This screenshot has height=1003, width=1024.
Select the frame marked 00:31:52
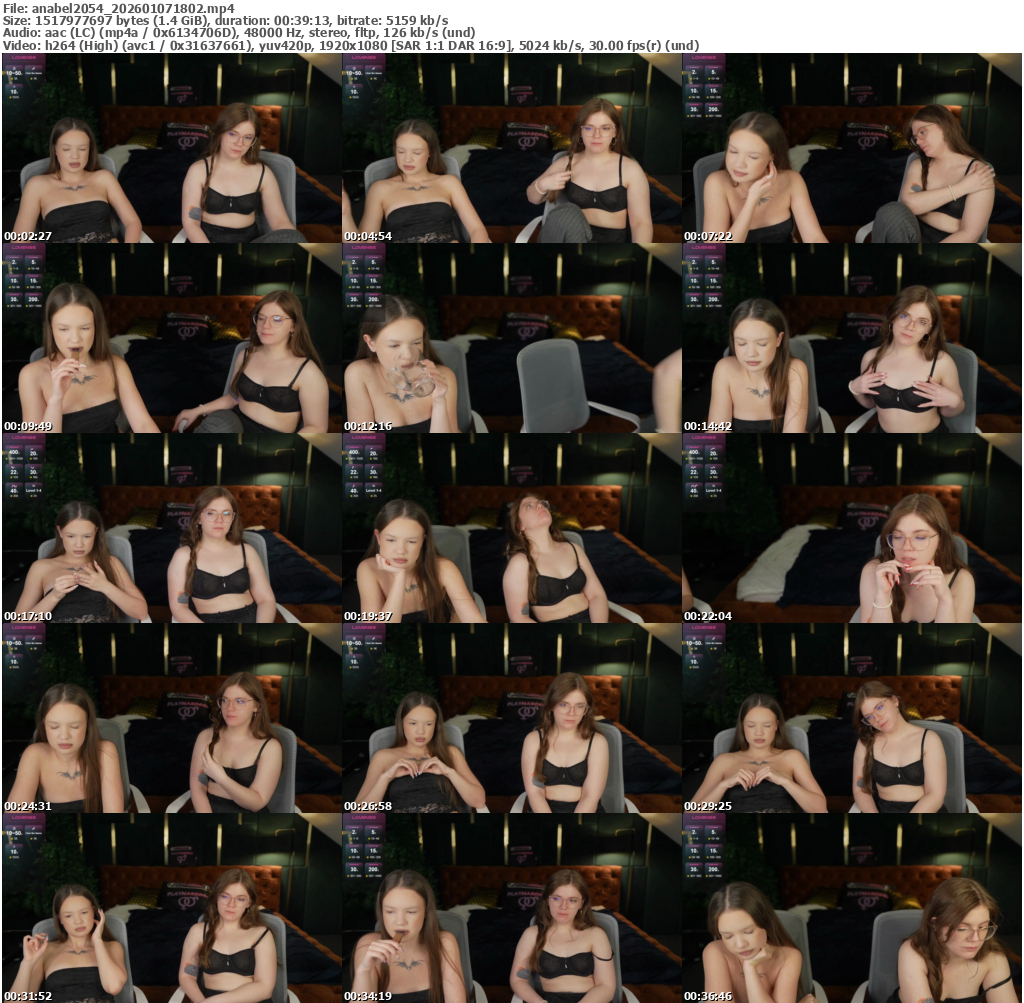[172, 908]
